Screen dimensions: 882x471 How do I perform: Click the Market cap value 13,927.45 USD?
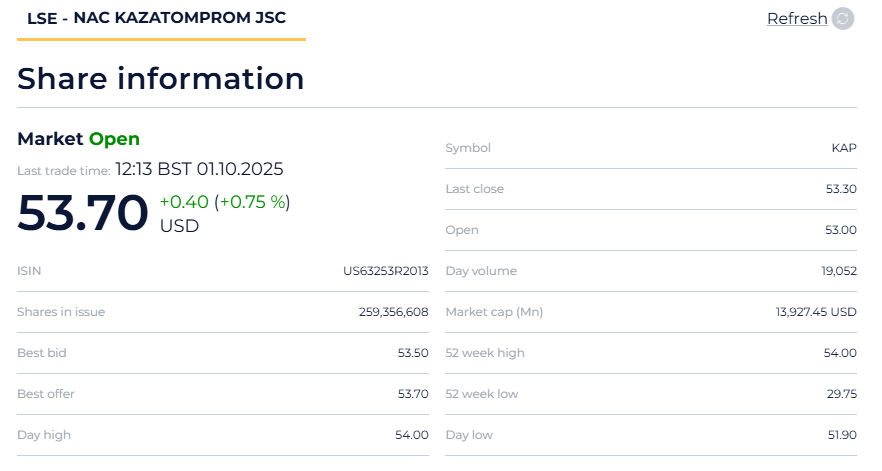click(x=816, y=312)
